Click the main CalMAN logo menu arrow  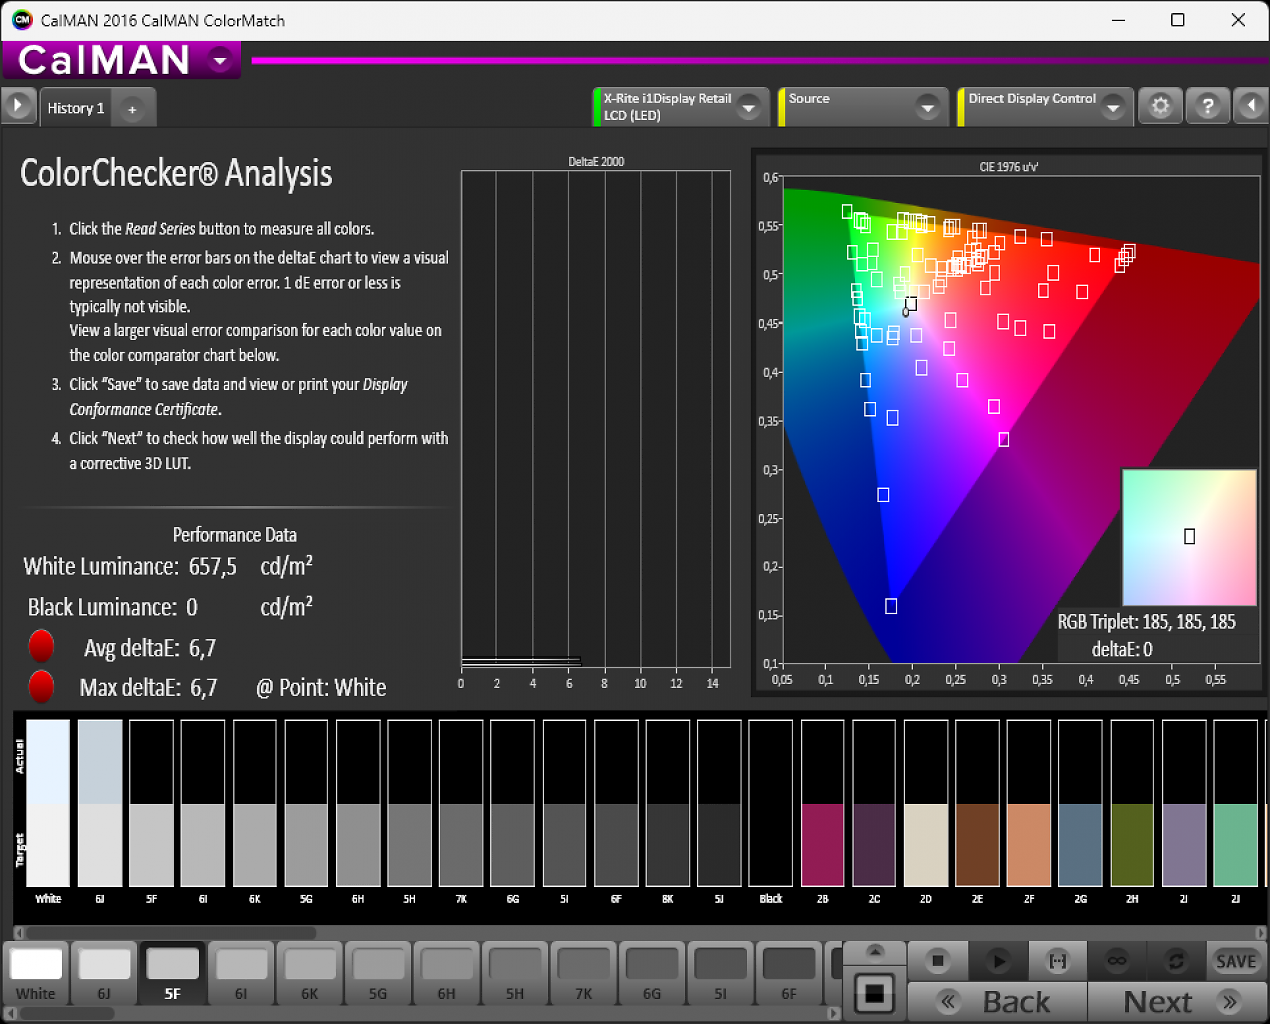(x=220, y=60)
